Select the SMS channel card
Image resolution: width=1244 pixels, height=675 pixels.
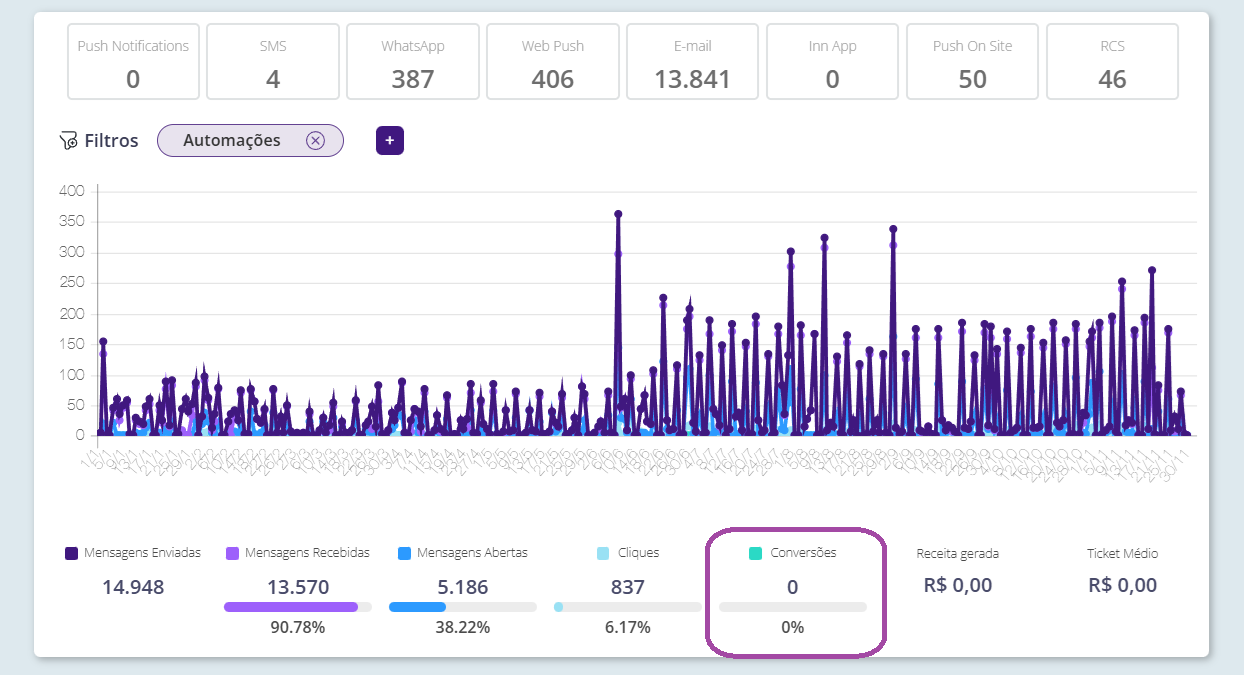[x=273, y=62]
